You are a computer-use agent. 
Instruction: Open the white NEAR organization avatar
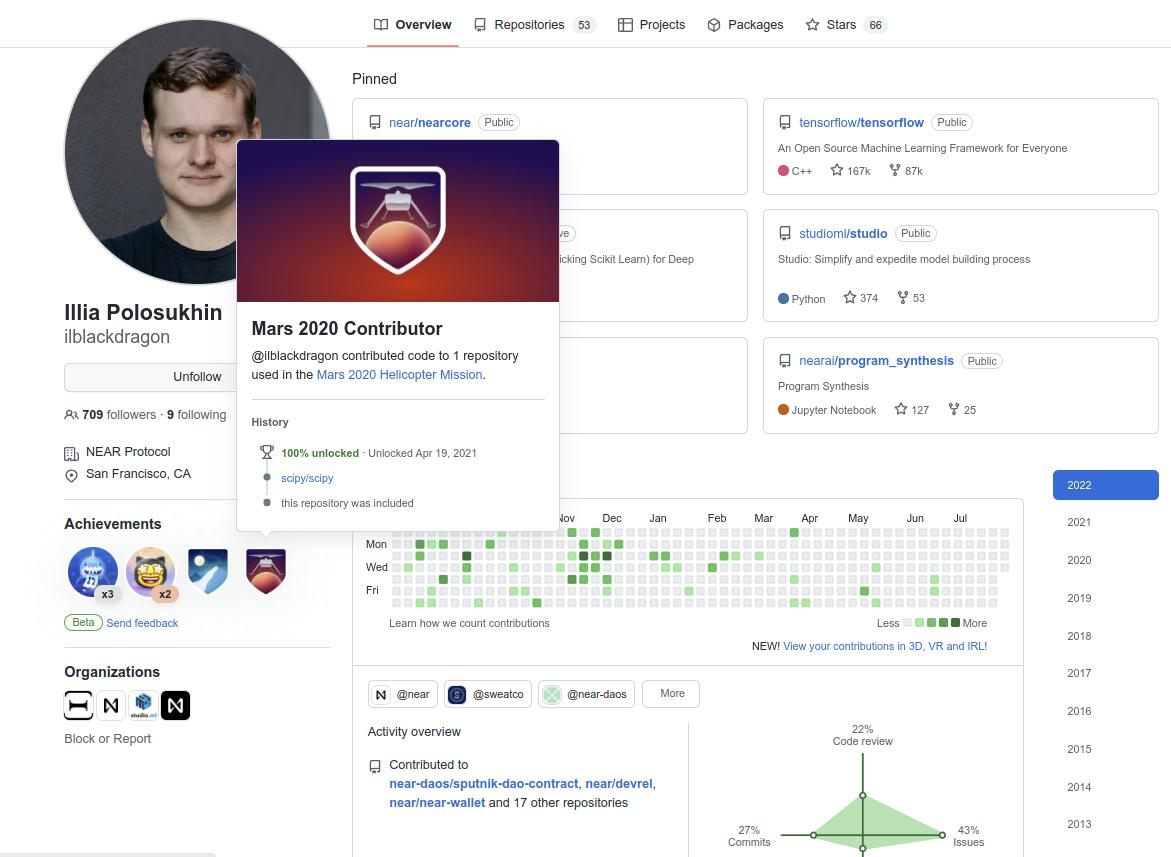coord(111,705)
